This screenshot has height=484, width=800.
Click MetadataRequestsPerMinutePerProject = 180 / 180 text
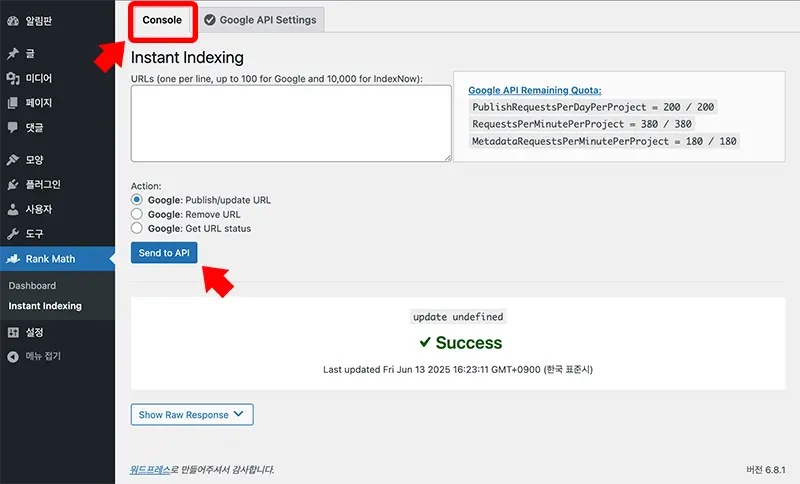point(604,141)
